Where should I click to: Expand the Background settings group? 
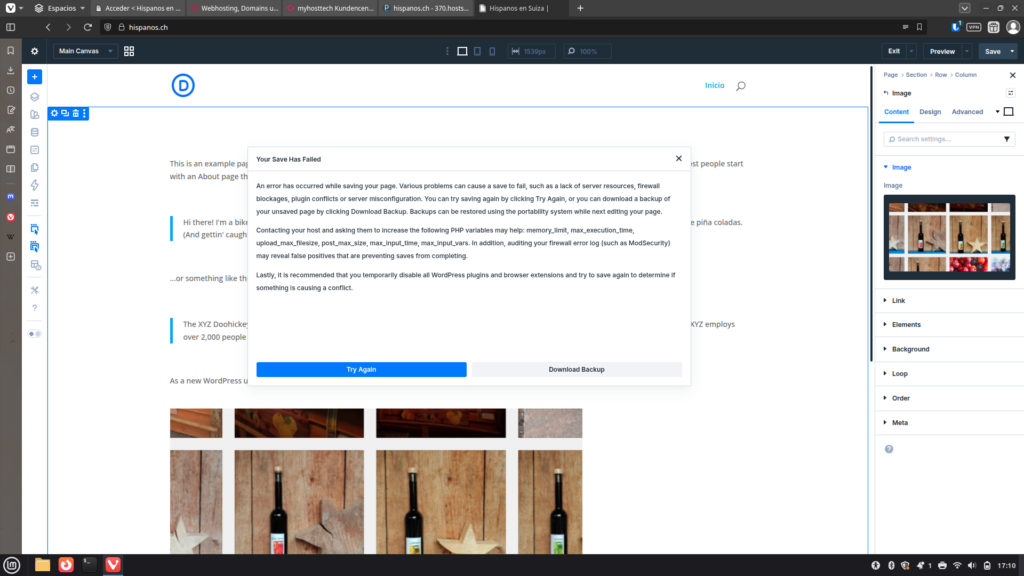tap(910, 349)
